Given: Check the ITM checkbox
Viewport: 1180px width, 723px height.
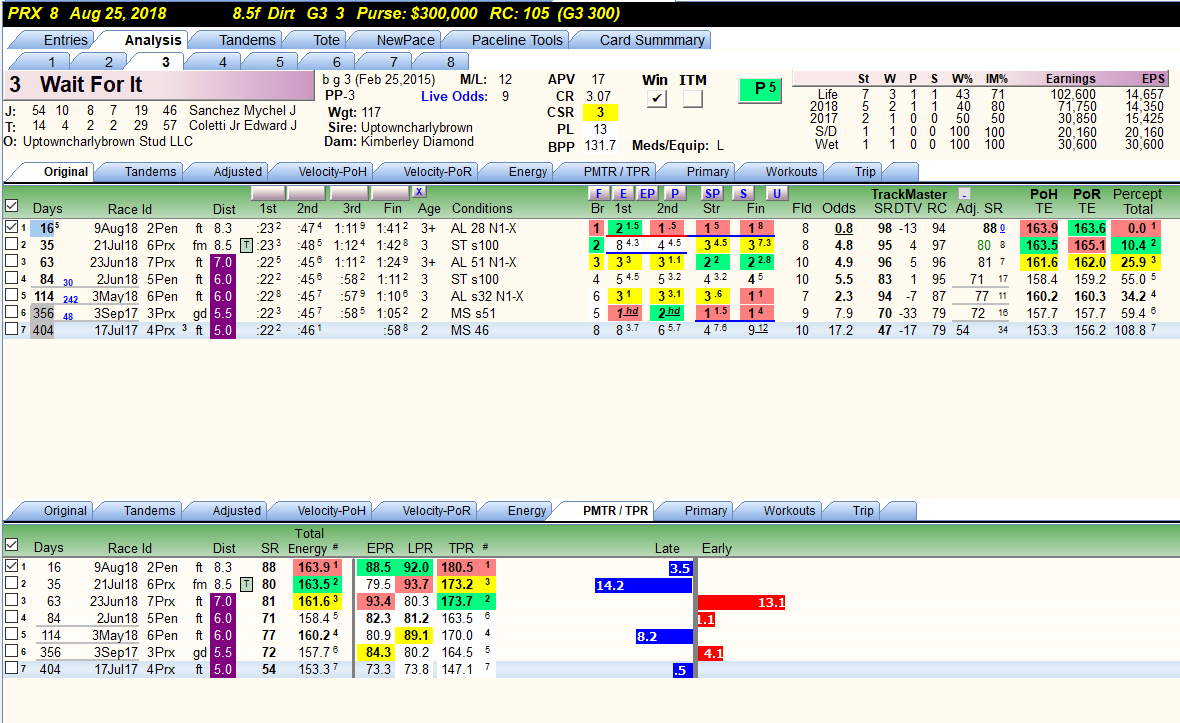Looking at the screenshot, I should 692,98.
